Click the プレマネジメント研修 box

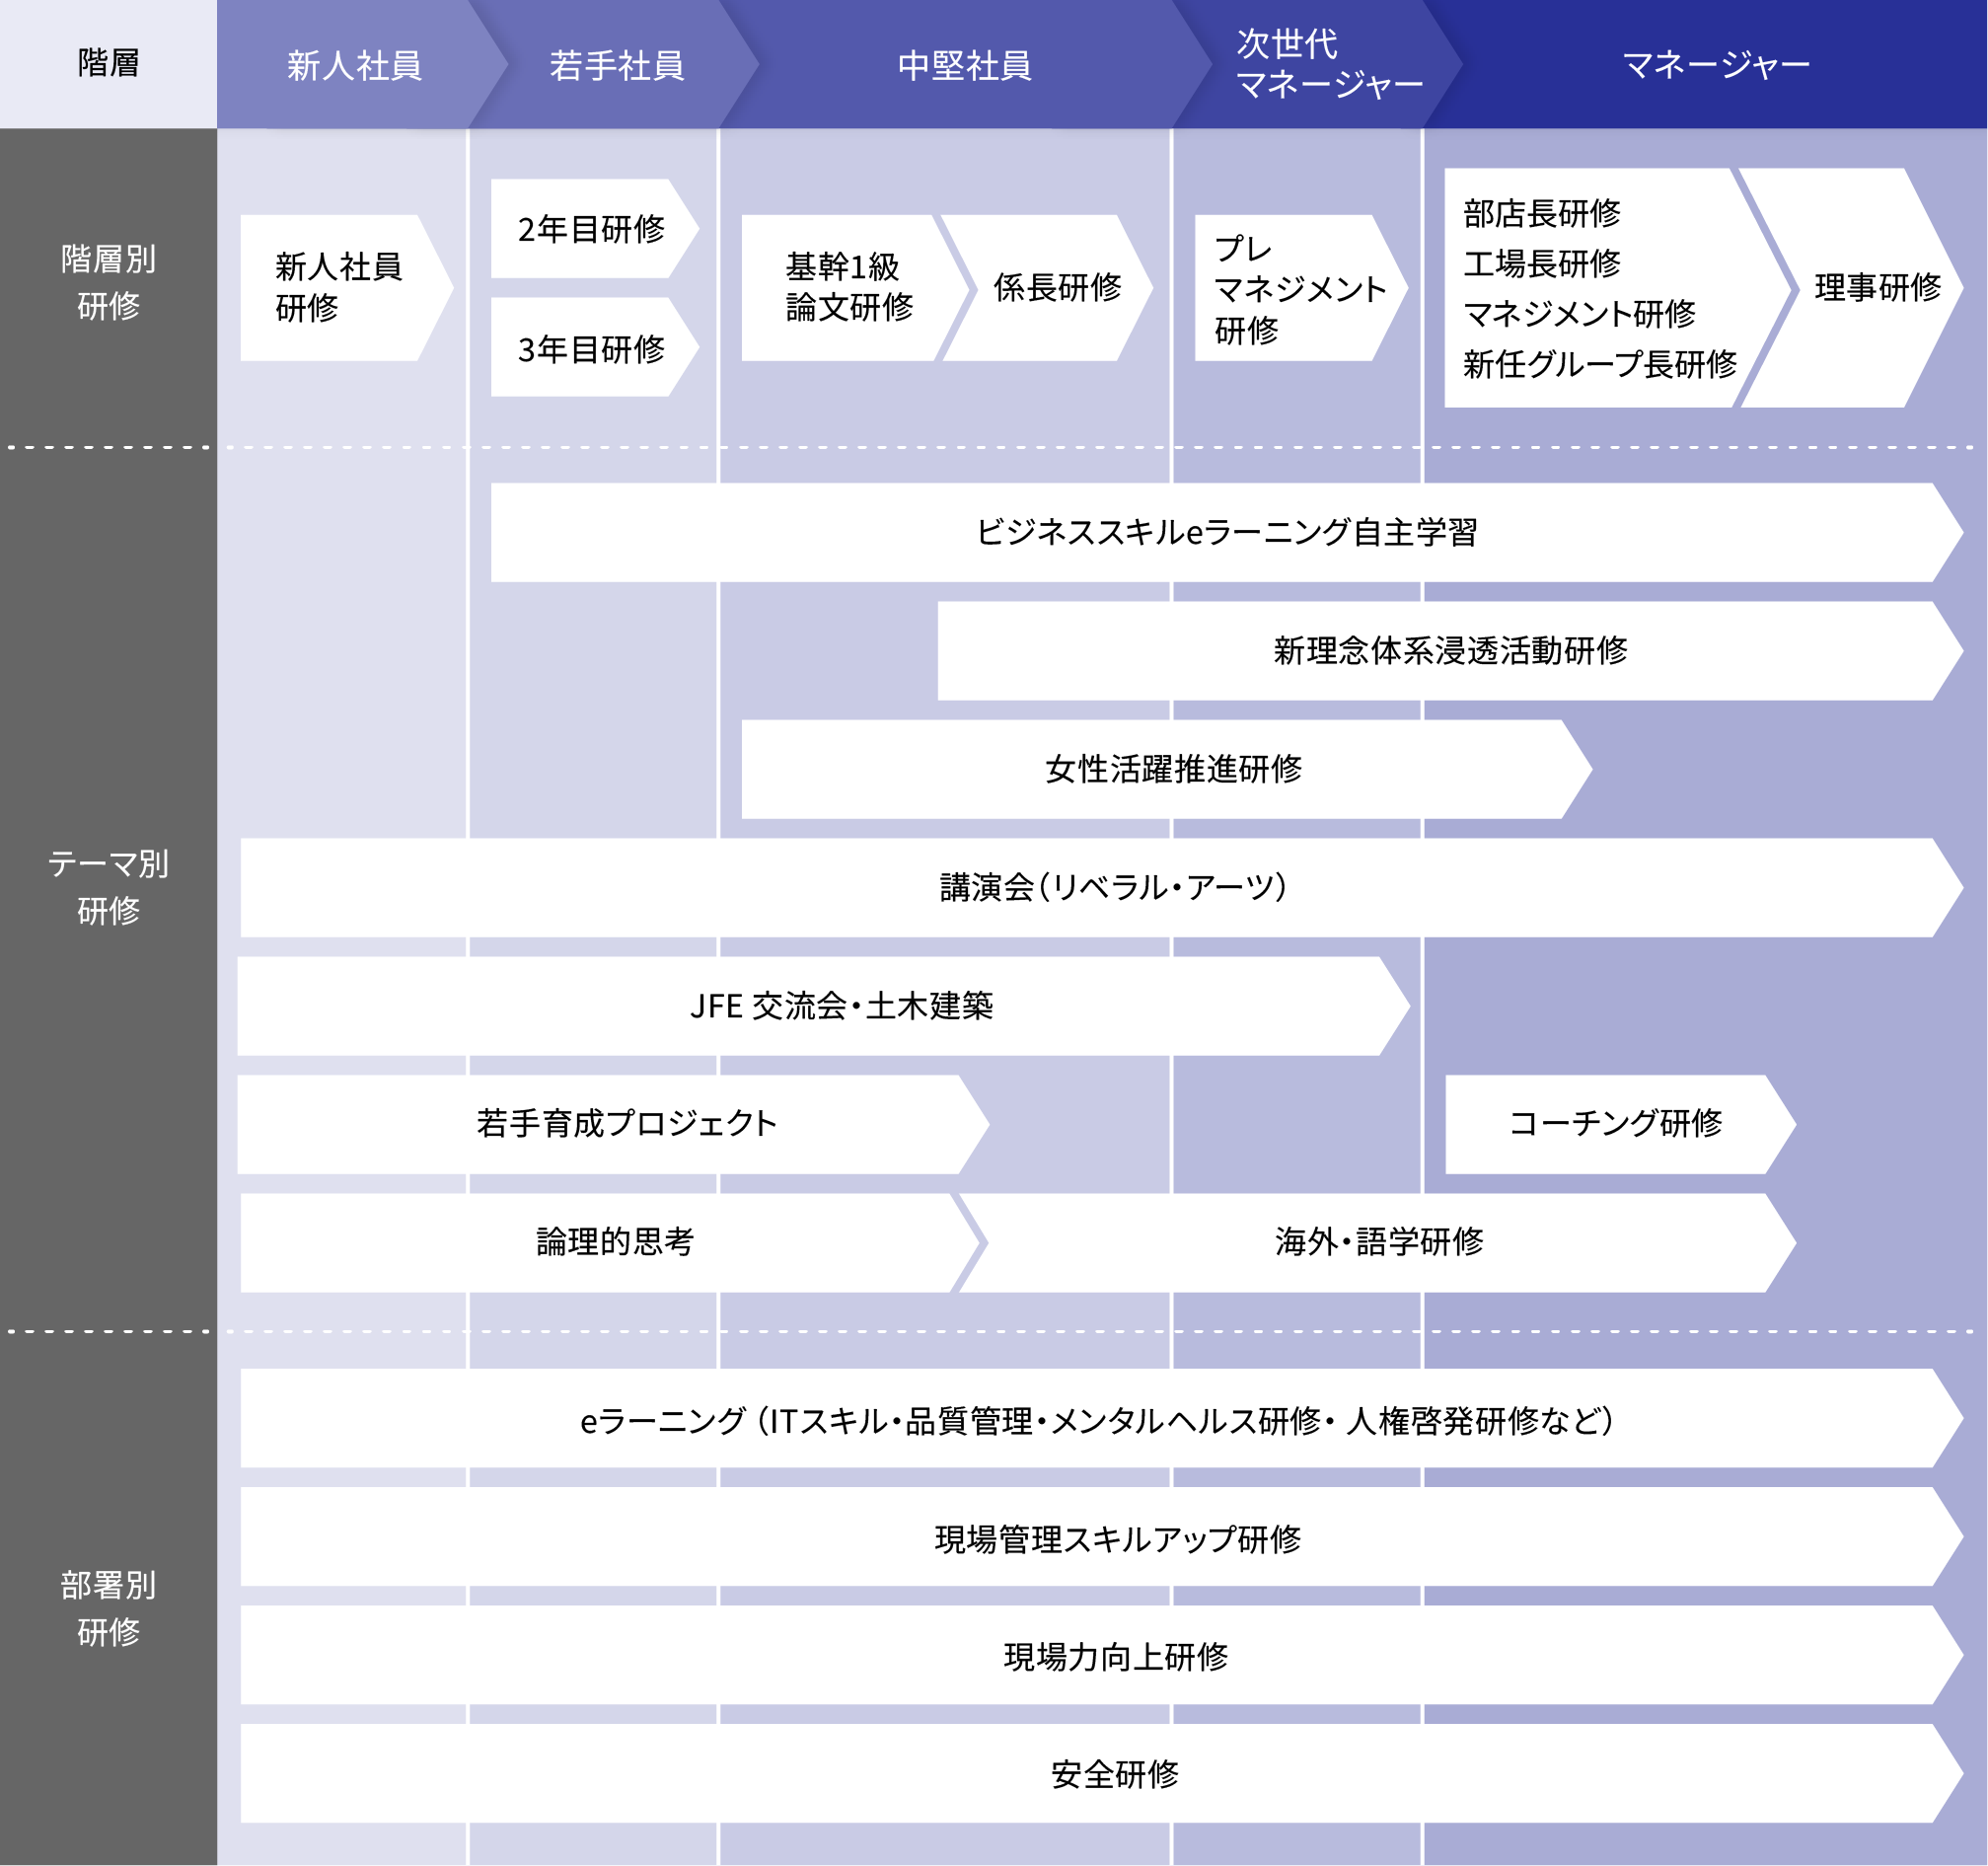point(1301,288)
